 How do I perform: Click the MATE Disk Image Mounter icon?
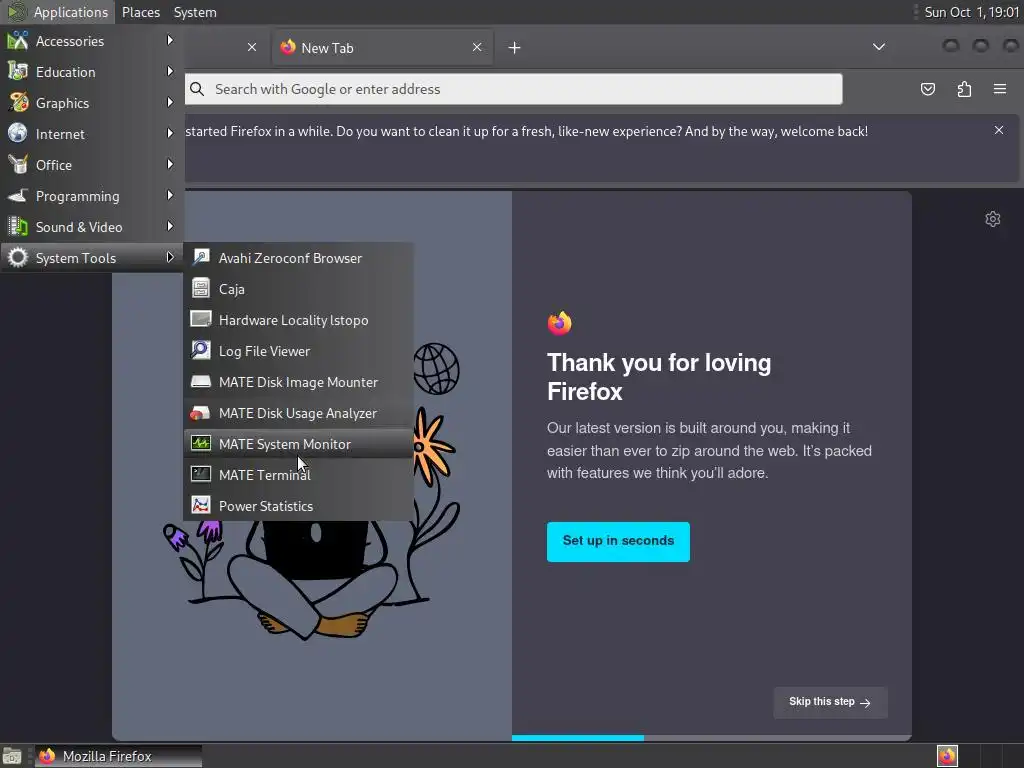pos(200,381)
